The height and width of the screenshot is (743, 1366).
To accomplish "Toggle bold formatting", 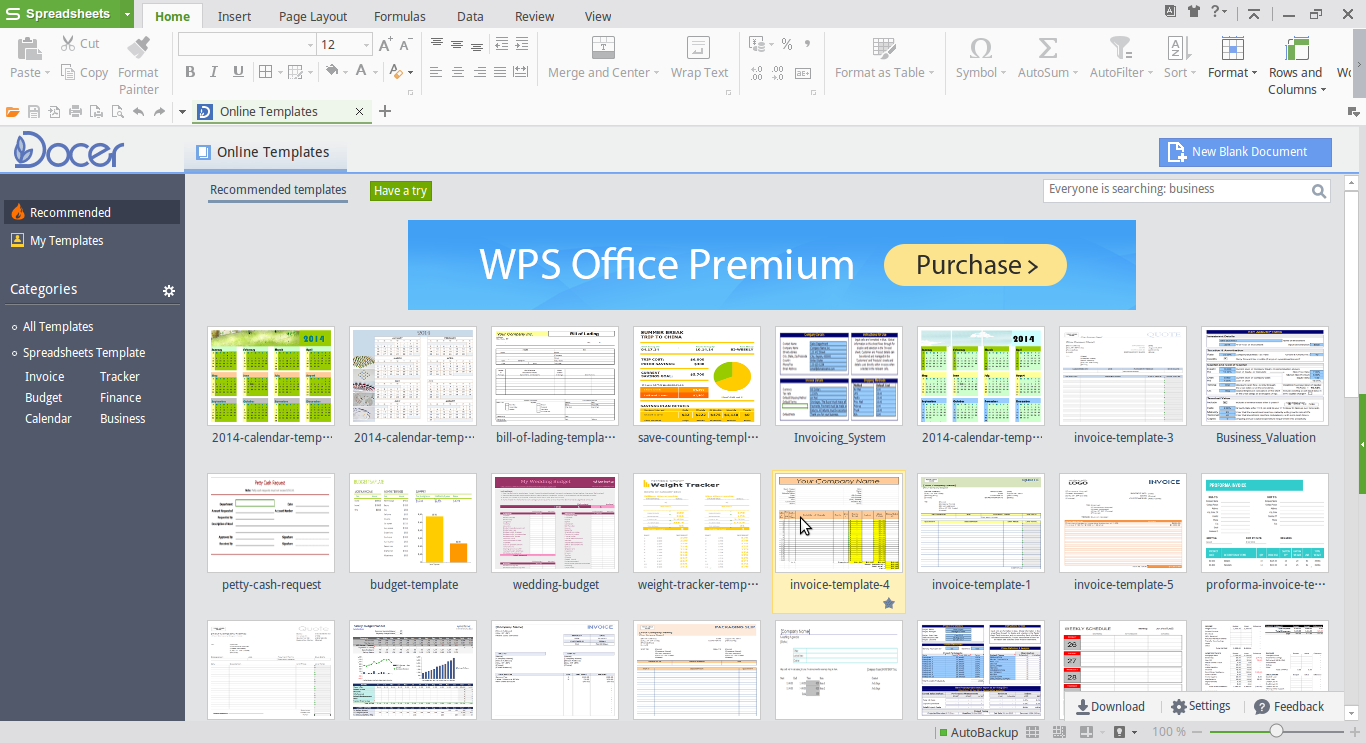I will point(190,71).
